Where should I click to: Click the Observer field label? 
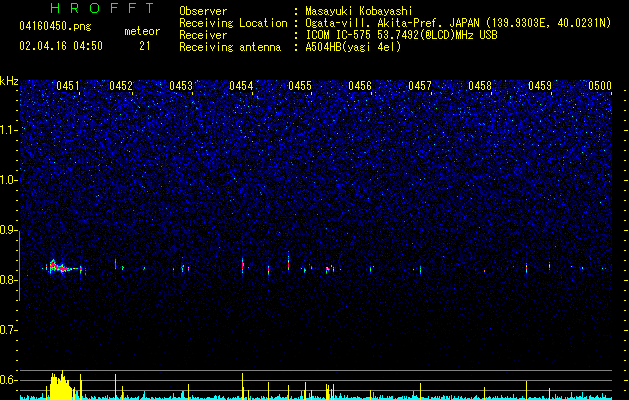point(203,11)
